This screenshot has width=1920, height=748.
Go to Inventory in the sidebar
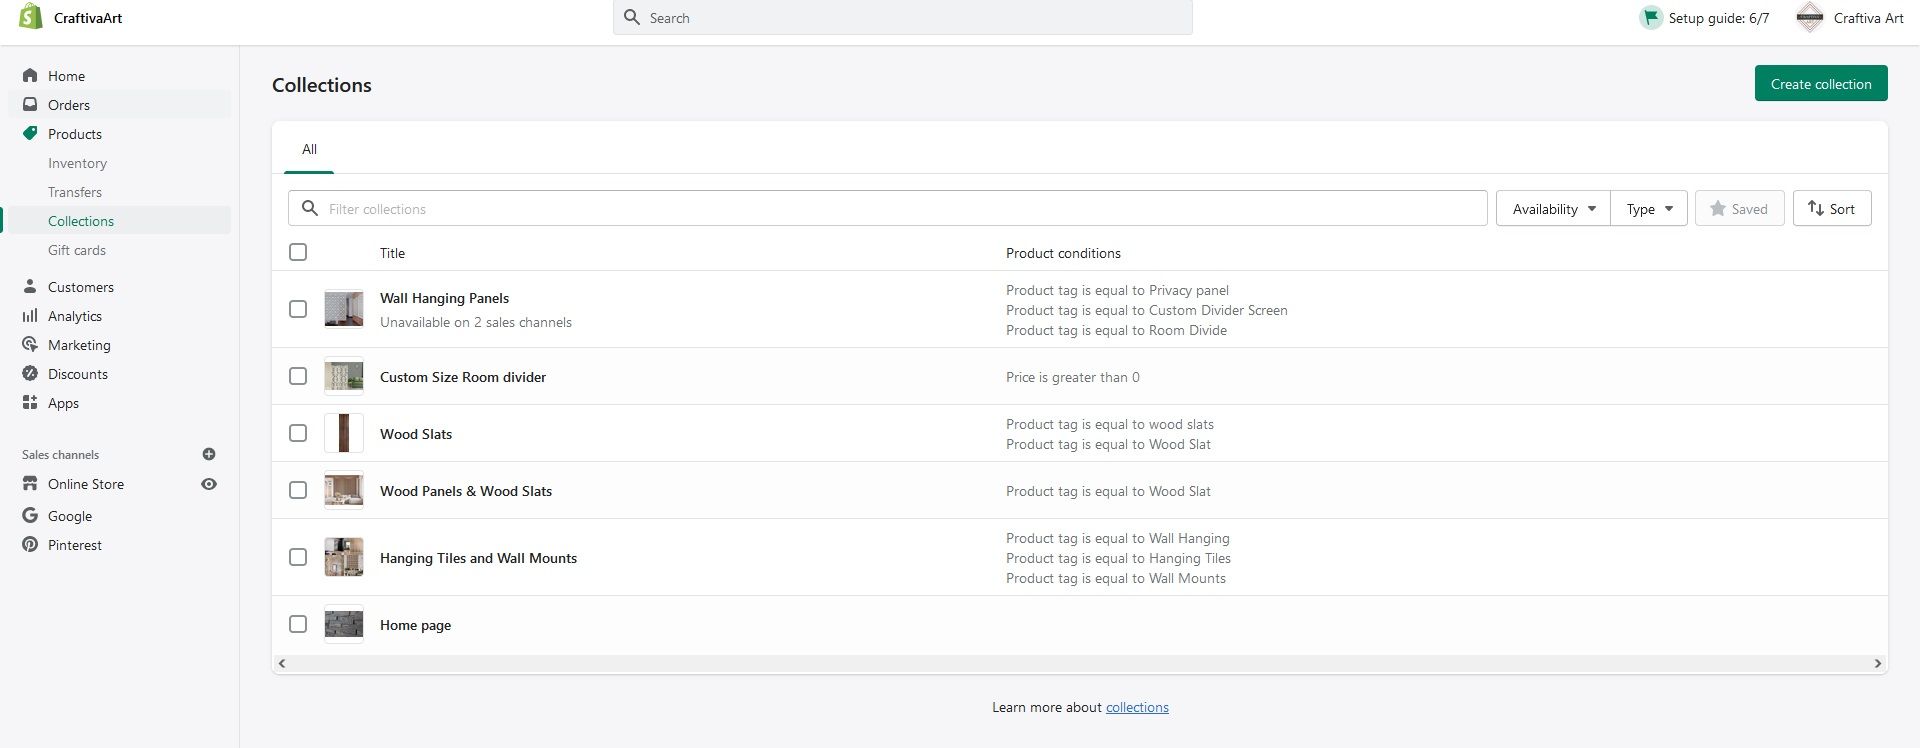(x=77, y=163)
